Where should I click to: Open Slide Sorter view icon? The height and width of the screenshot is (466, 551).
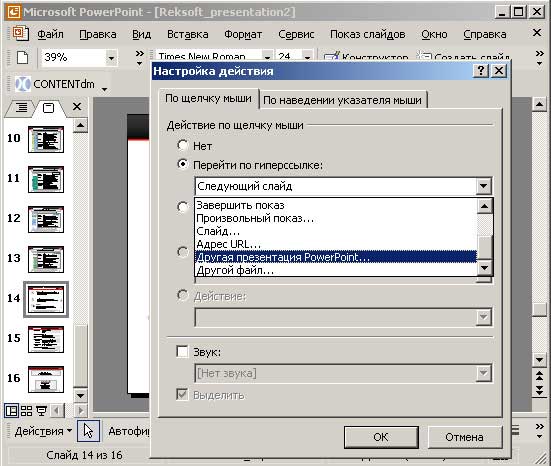click(26, 410)
